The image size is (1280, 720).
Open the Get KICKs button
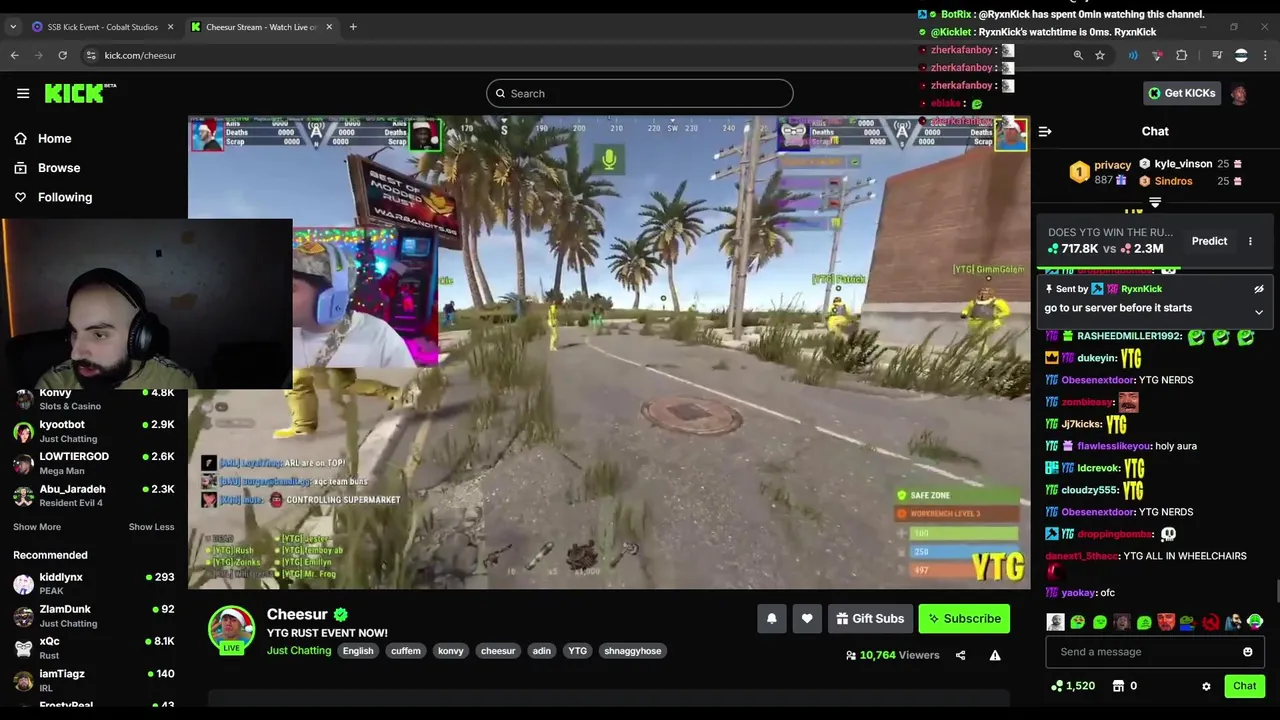pos(1181,93)
